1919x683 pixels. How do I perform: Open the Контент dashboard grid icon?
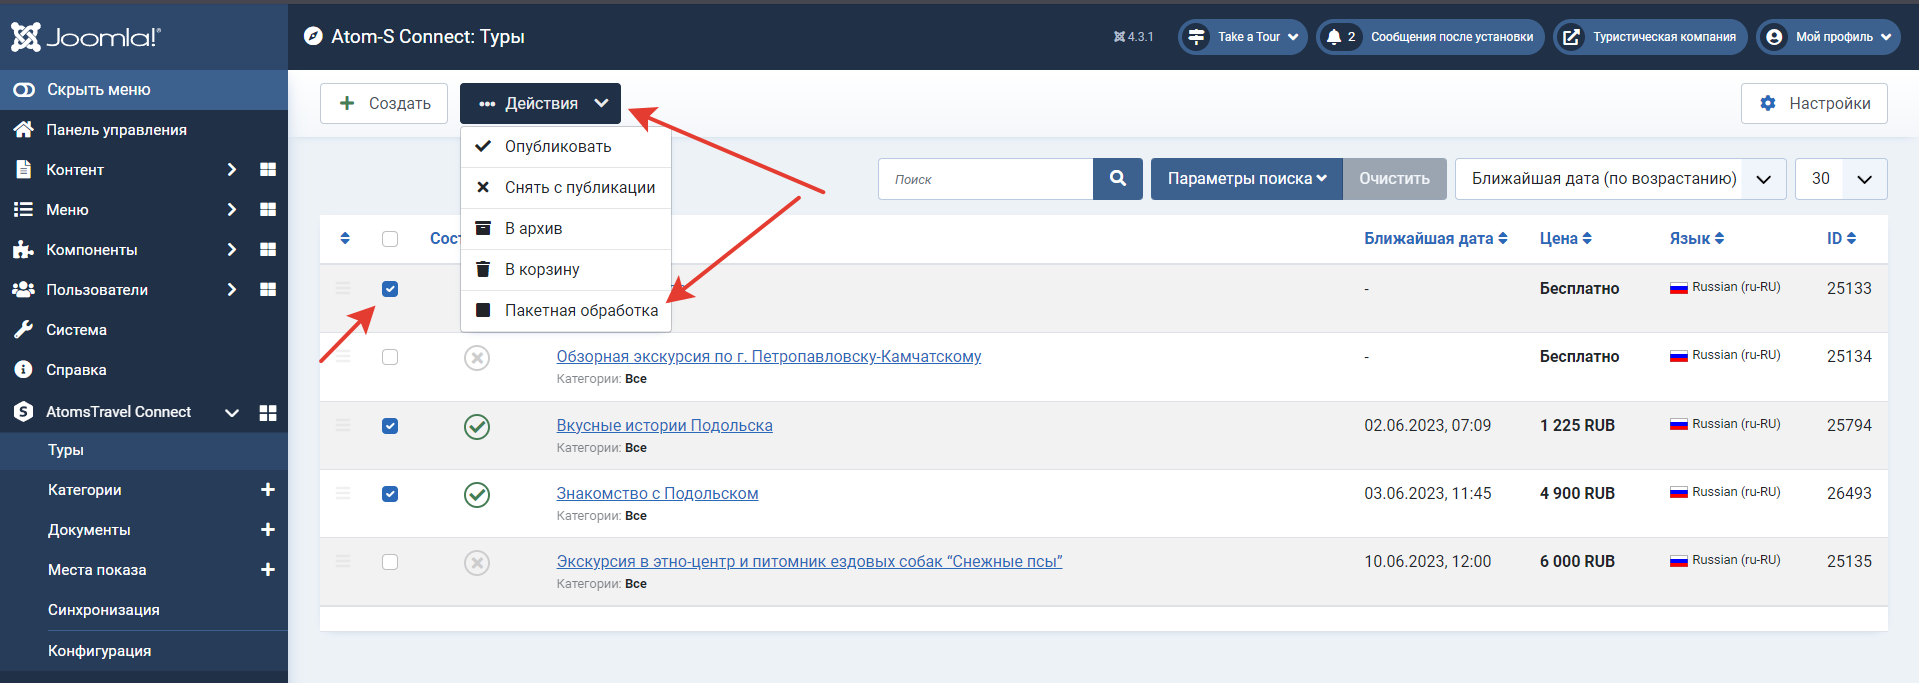(268, 170)
